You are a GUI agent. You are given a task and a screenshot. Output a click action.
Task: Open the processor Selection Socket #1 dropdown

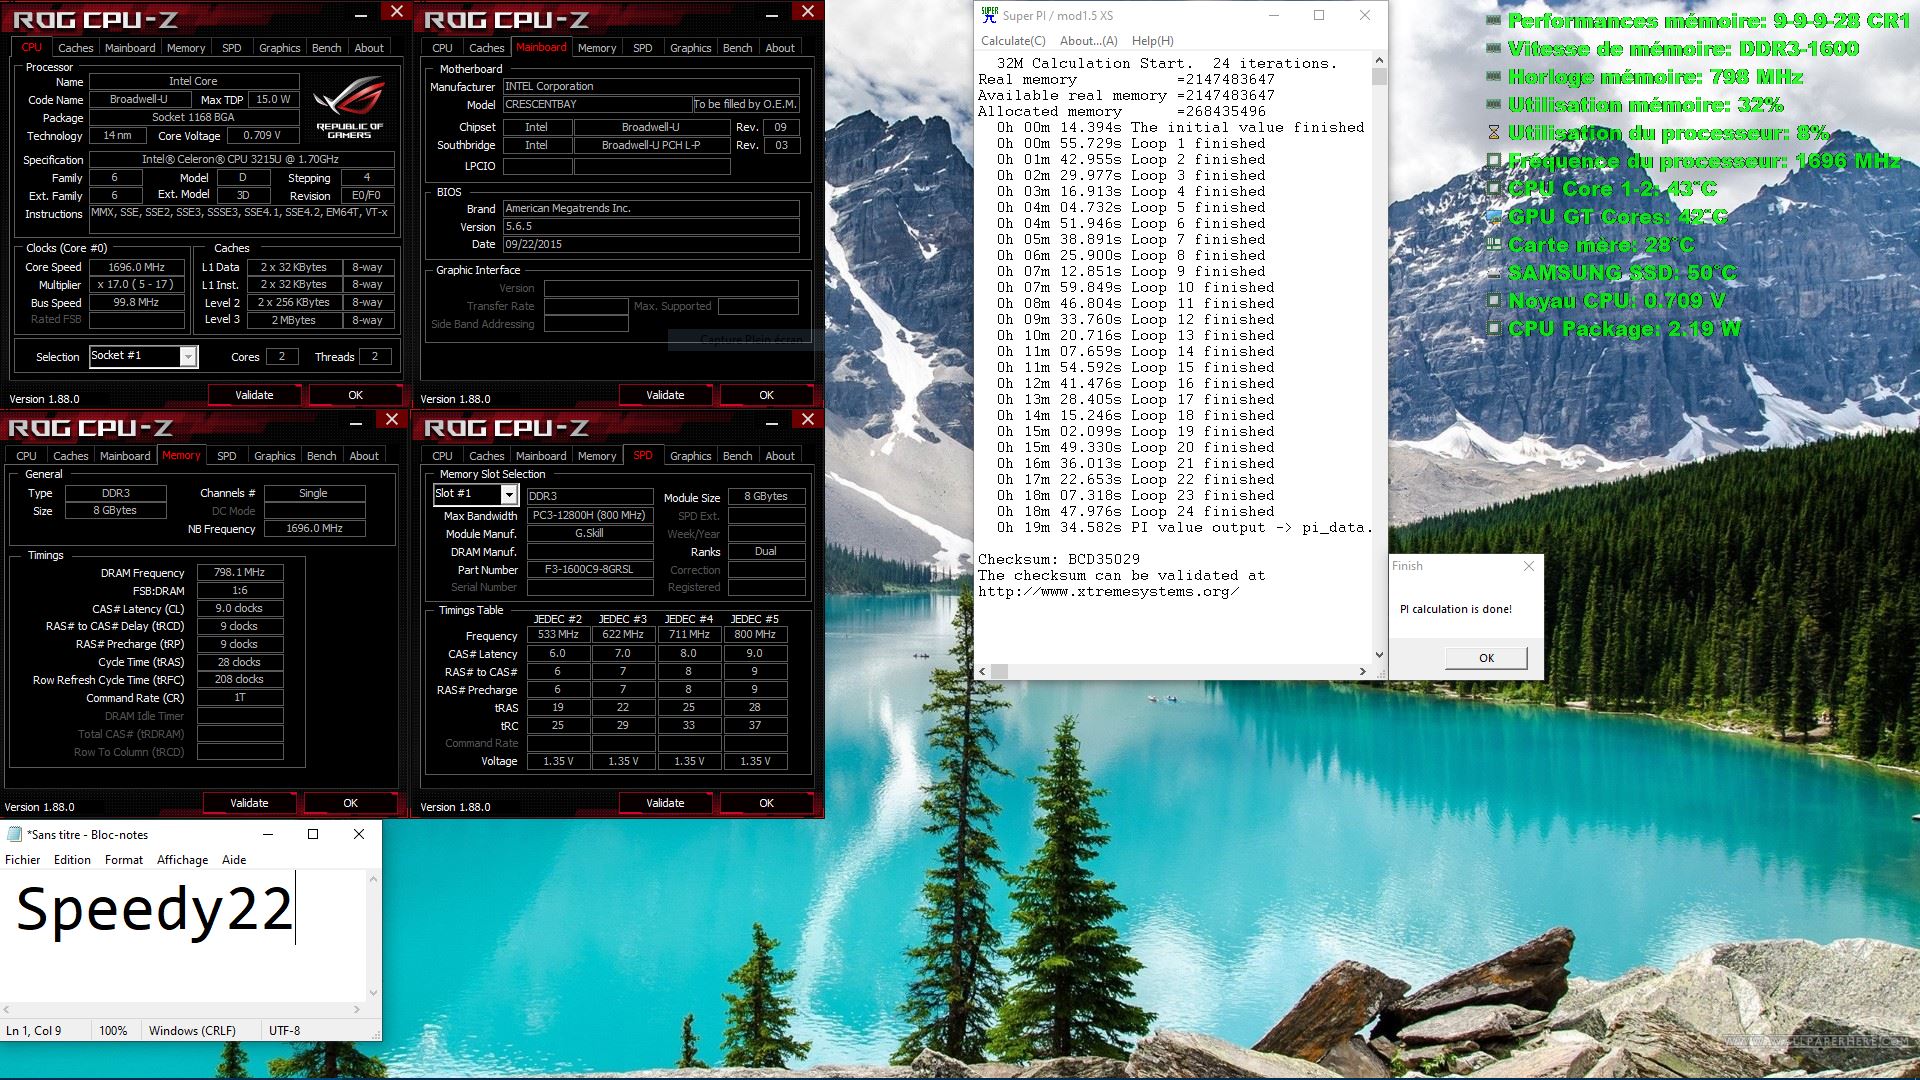tap(188, 357)
